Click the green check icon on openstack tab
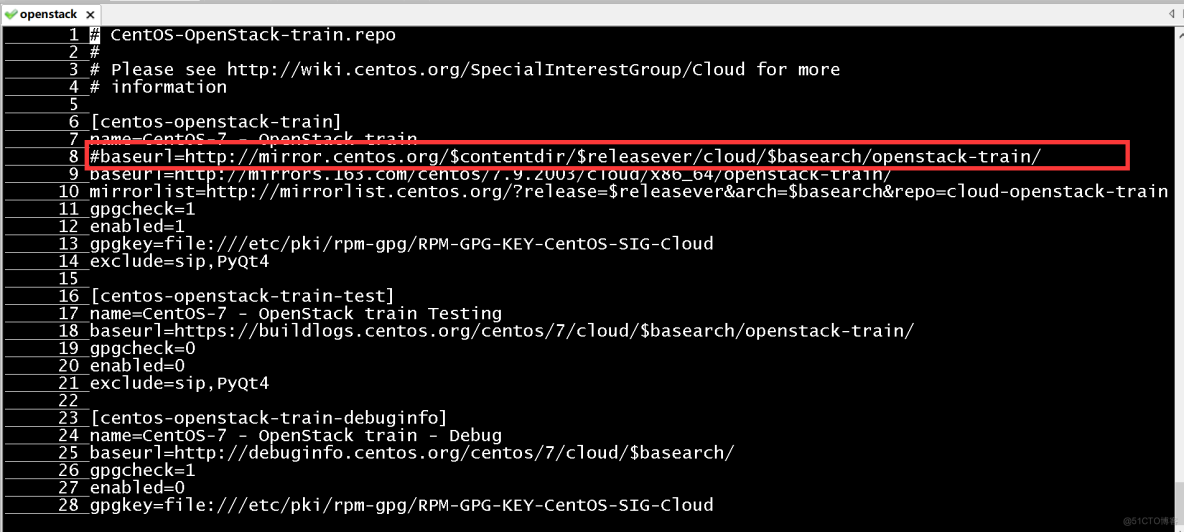The width and height of the screenshot is (1184, 532). [x=11, y=14]
